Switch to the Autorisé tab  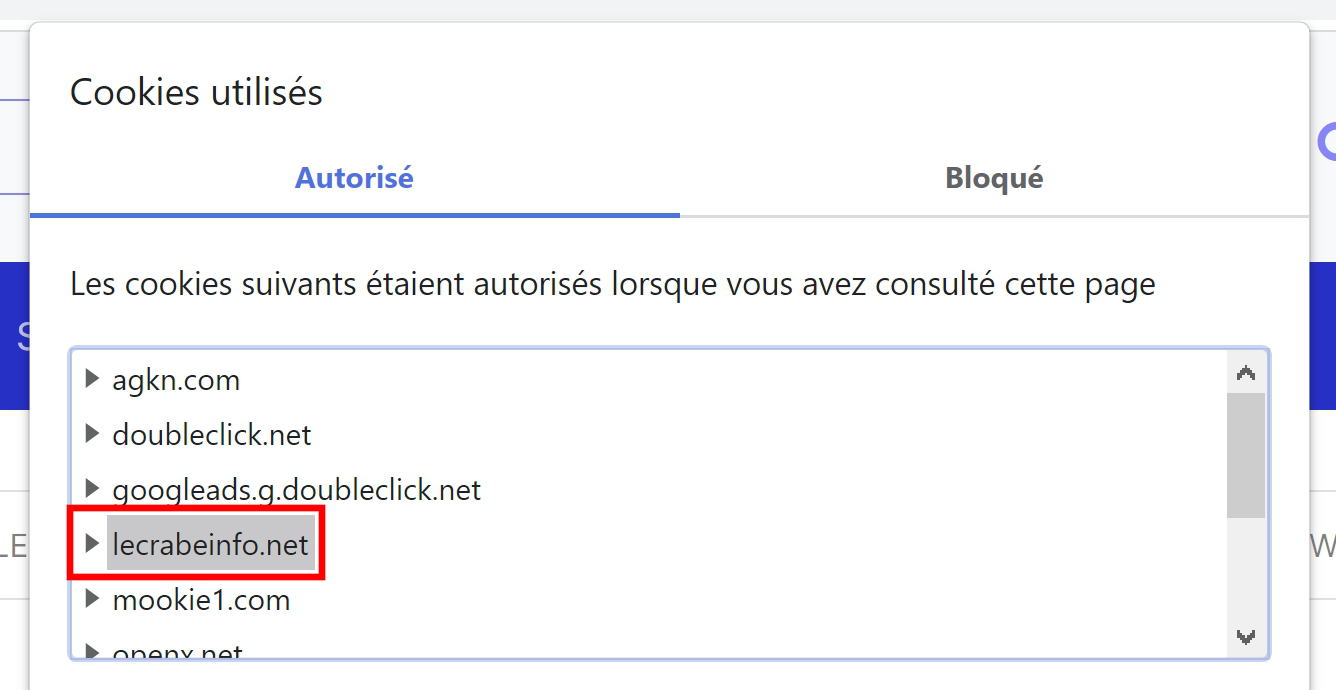[354, 178]
